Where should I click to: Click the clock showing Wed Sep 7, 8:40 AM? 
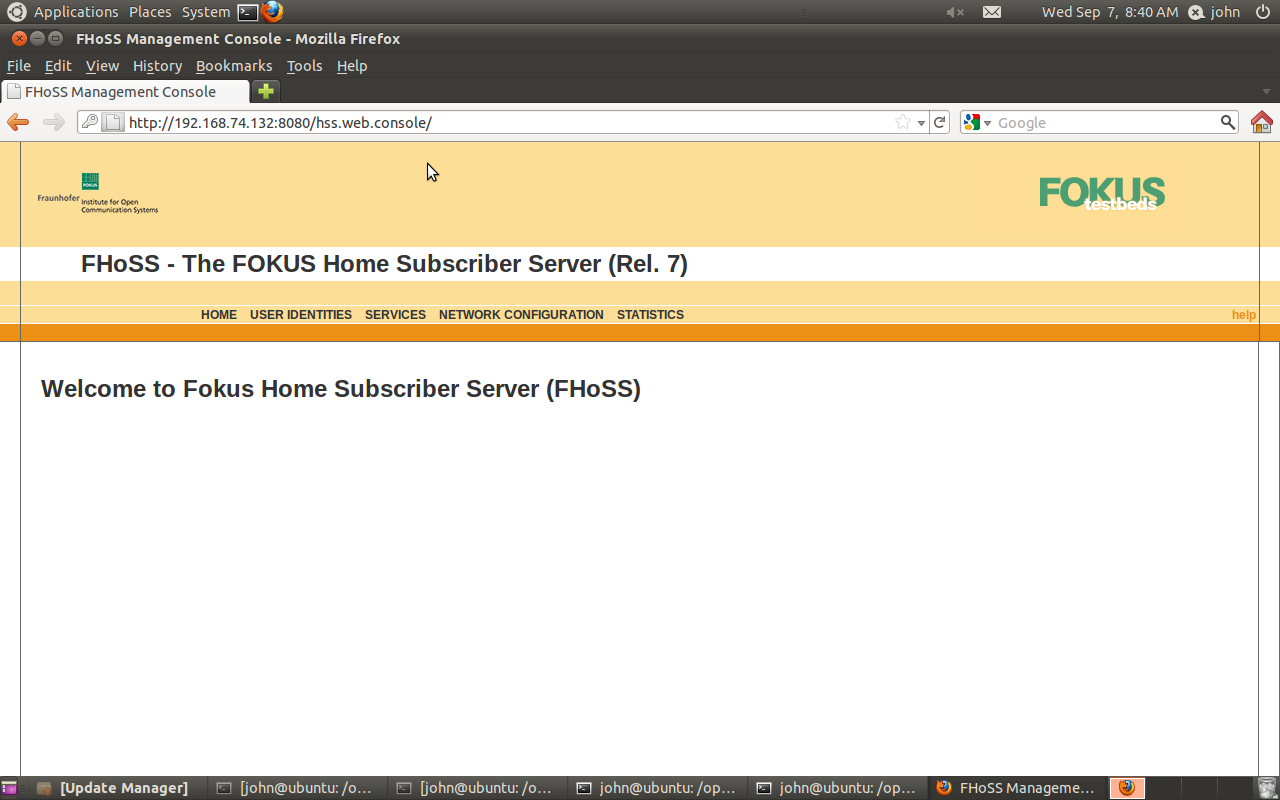click(x=1110, y=12)
